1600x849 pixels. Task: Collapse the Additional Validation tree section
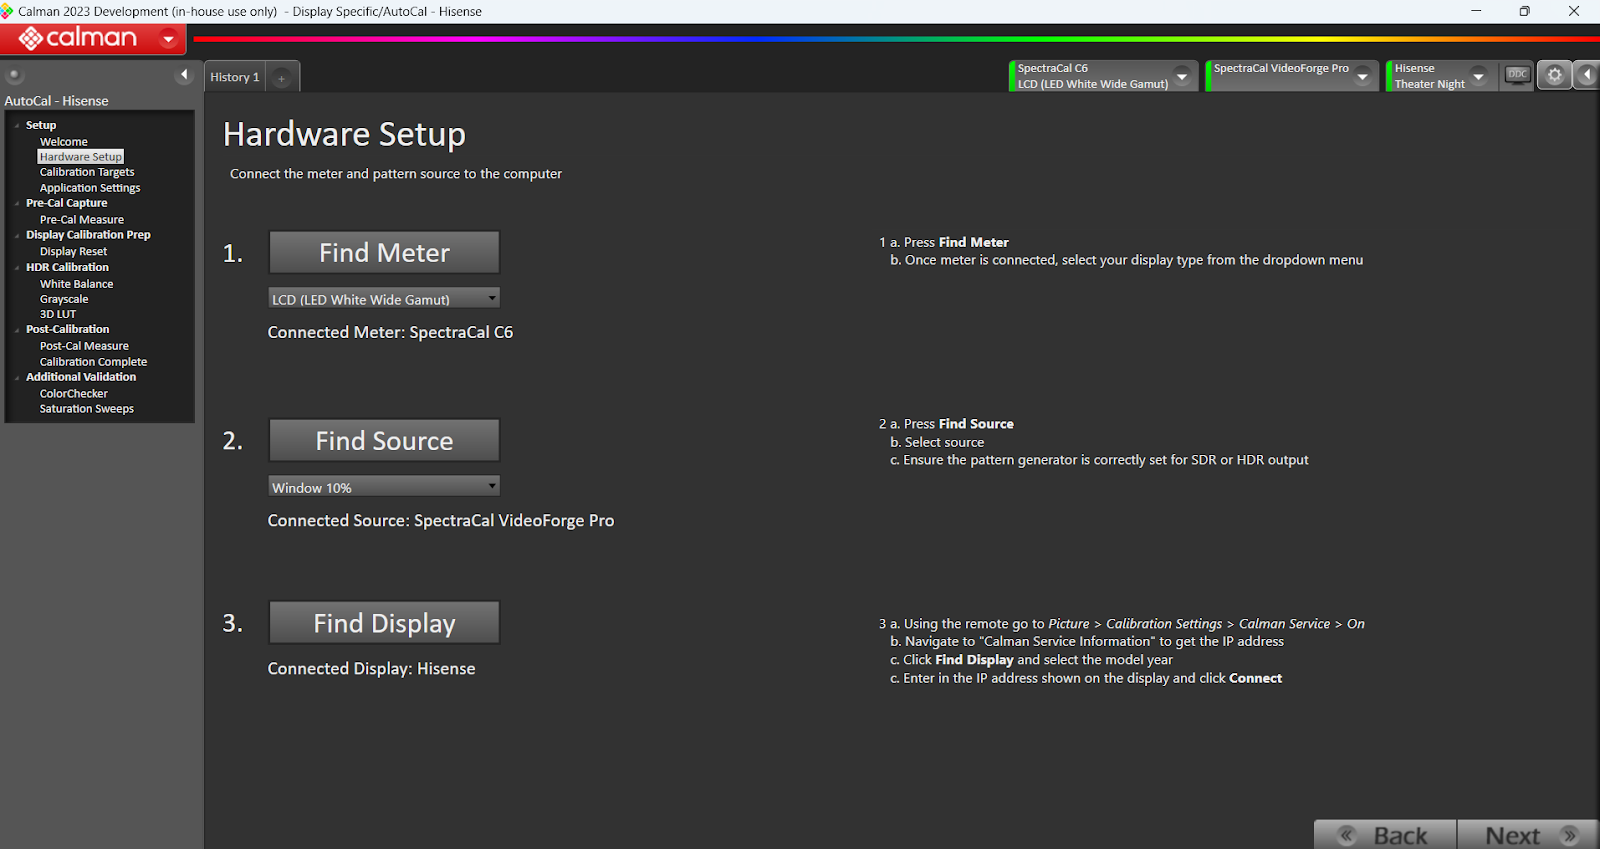pos(17,378)
